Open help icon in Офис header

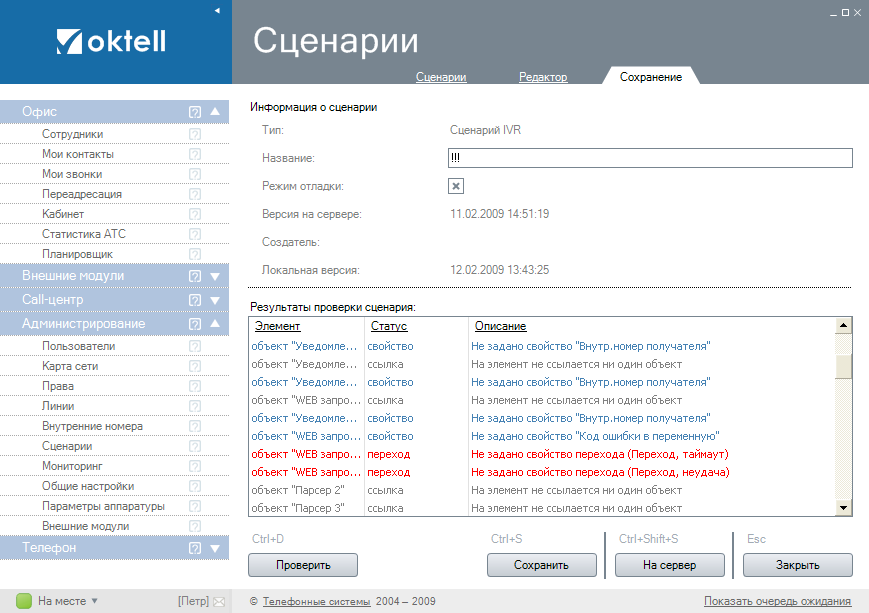pyautogui.click(x=195, y=112)
